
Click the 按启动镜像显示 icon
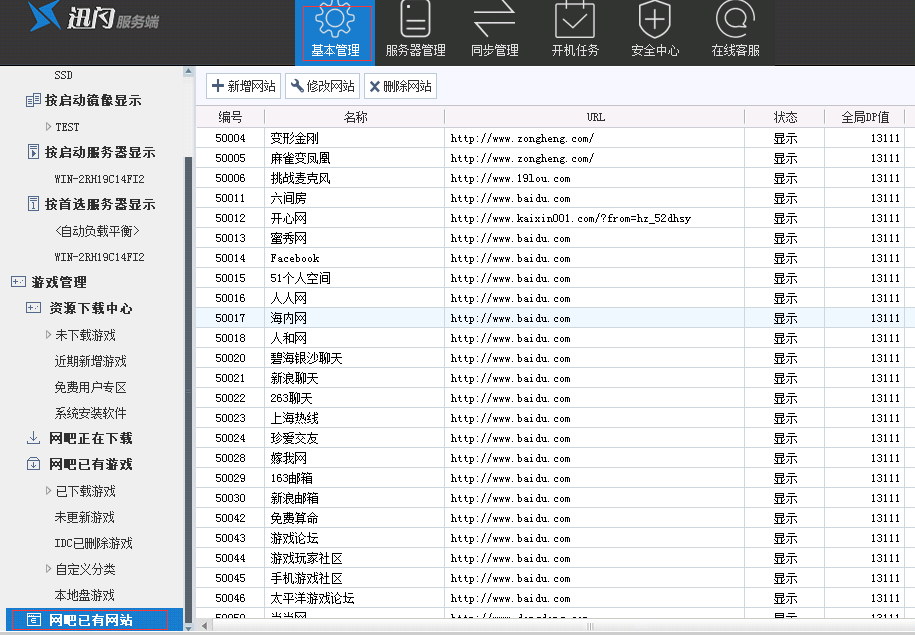33,100
